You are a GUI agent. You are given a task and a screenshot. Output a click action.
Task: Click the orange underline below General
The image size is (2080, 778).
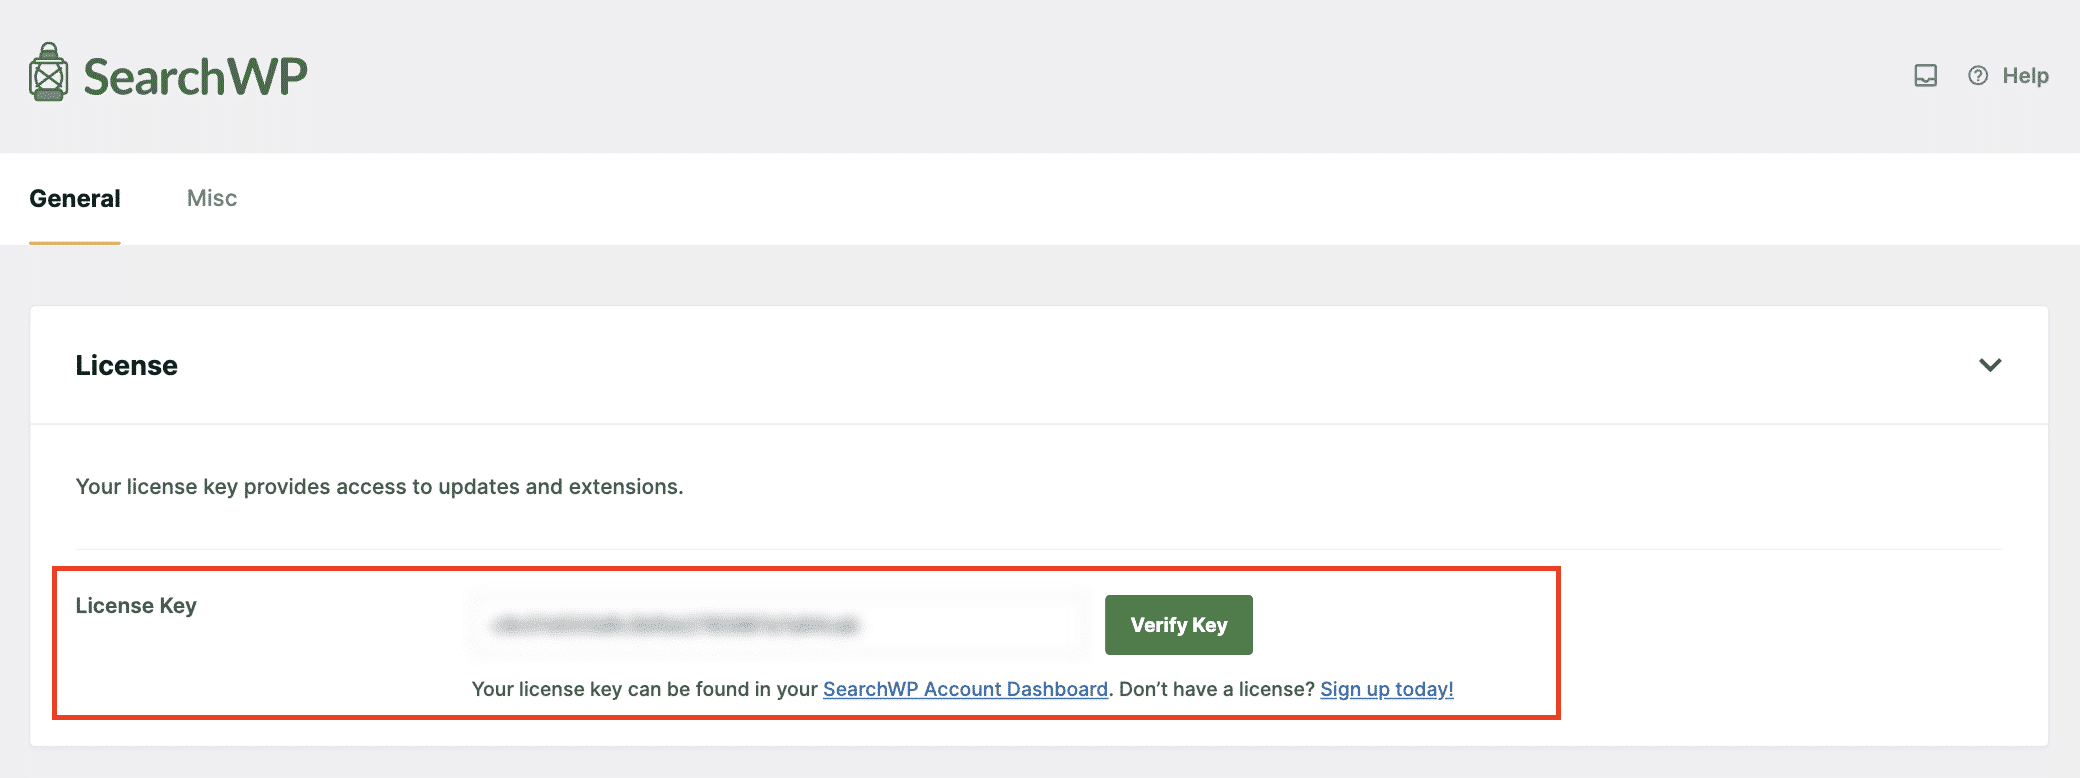coord(75,243)
